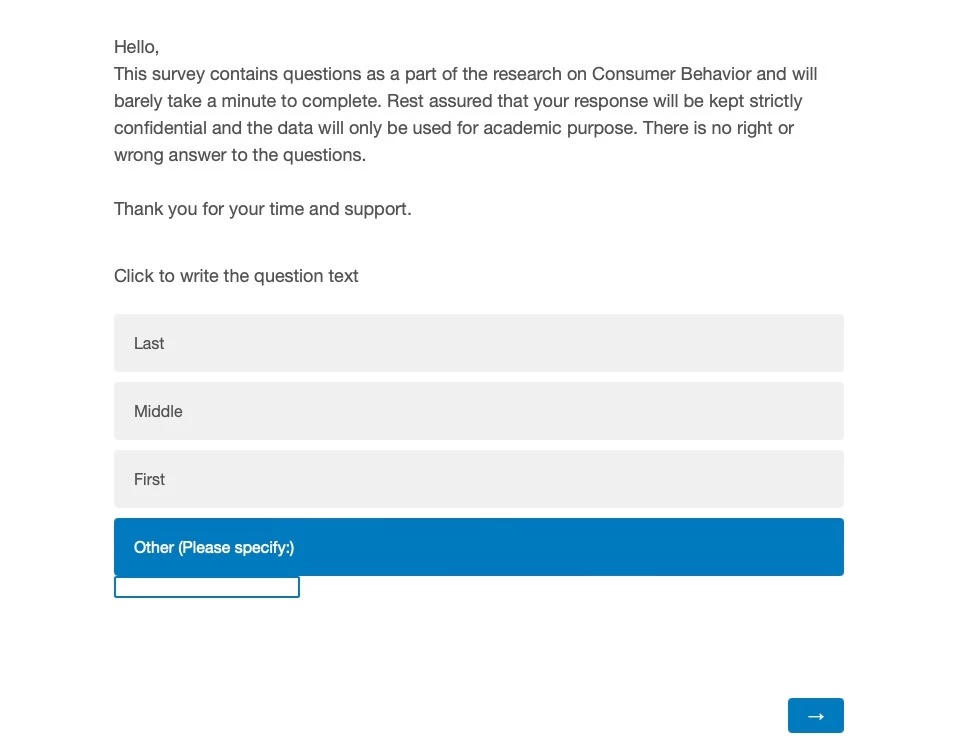Click the word "First" label text
The height and width of the screenshot is (748, 978).
pyautogui.click(x=150, y=480)
